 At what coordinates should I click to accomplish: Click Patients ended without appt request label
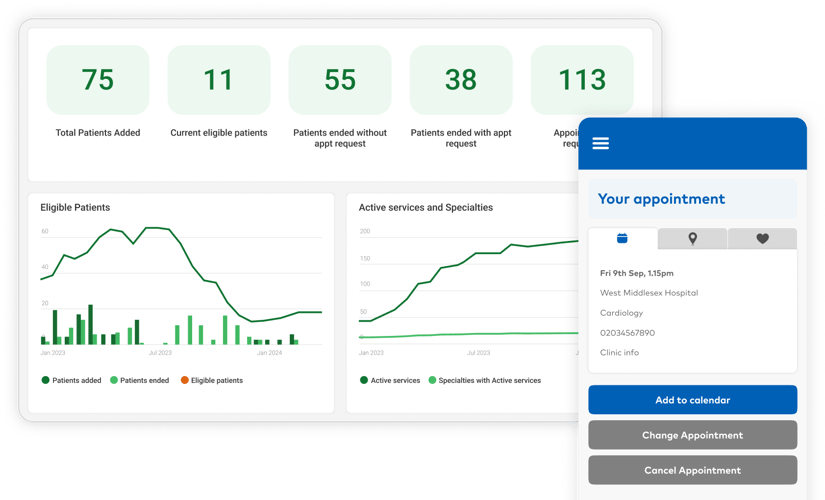click(340, 138)
